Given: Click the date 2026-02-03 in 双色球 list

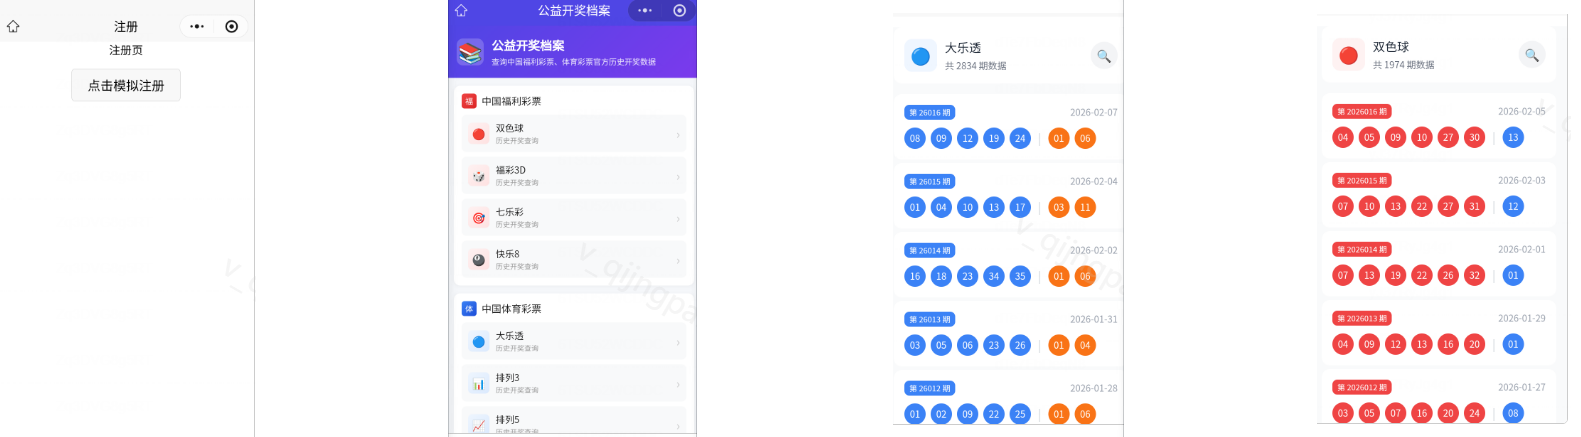Looking at the screenshot, I should pos(1522,181).
